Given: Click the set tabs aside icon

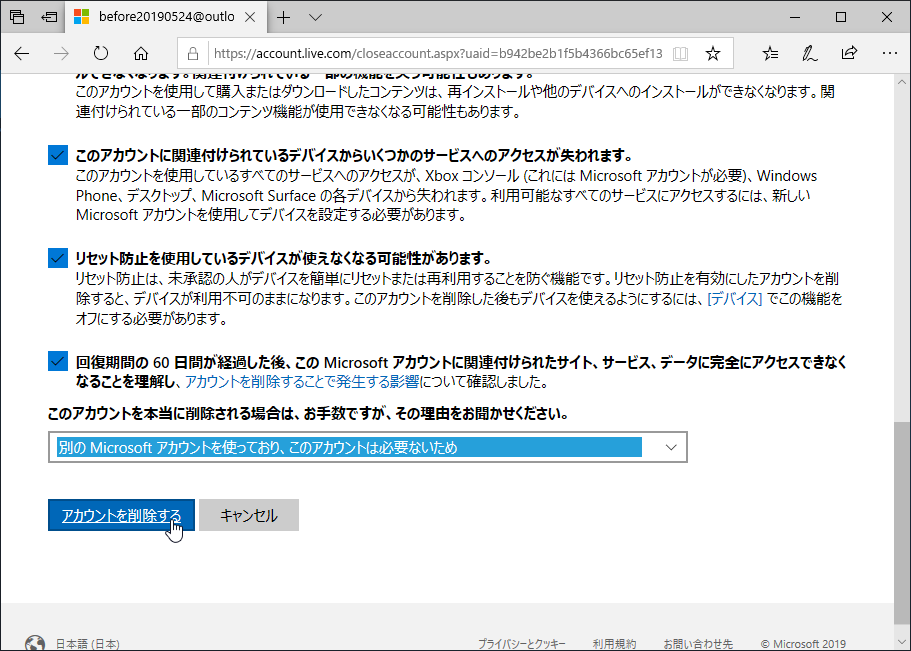Looking at the screenshot, I should coord(49,17).
